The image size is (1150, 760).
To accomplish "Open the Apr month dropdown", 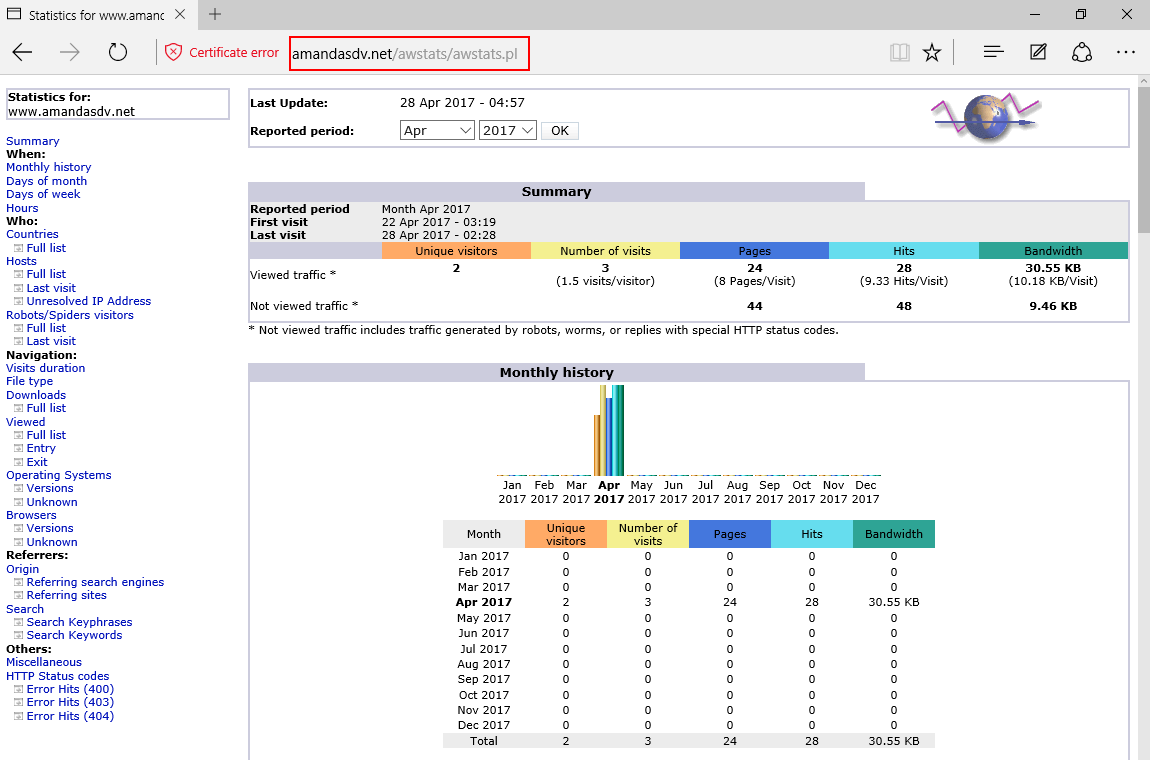I will point(437,131).
